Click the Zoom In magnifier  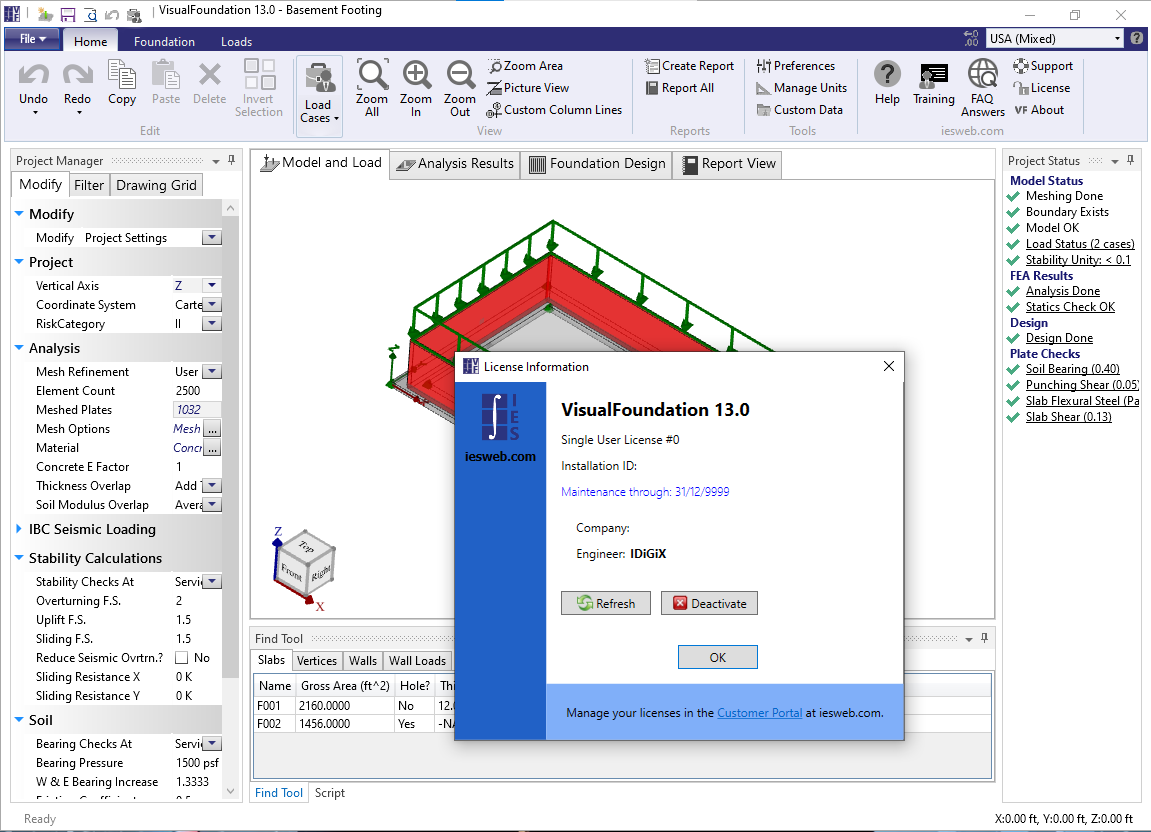point(416,75)
